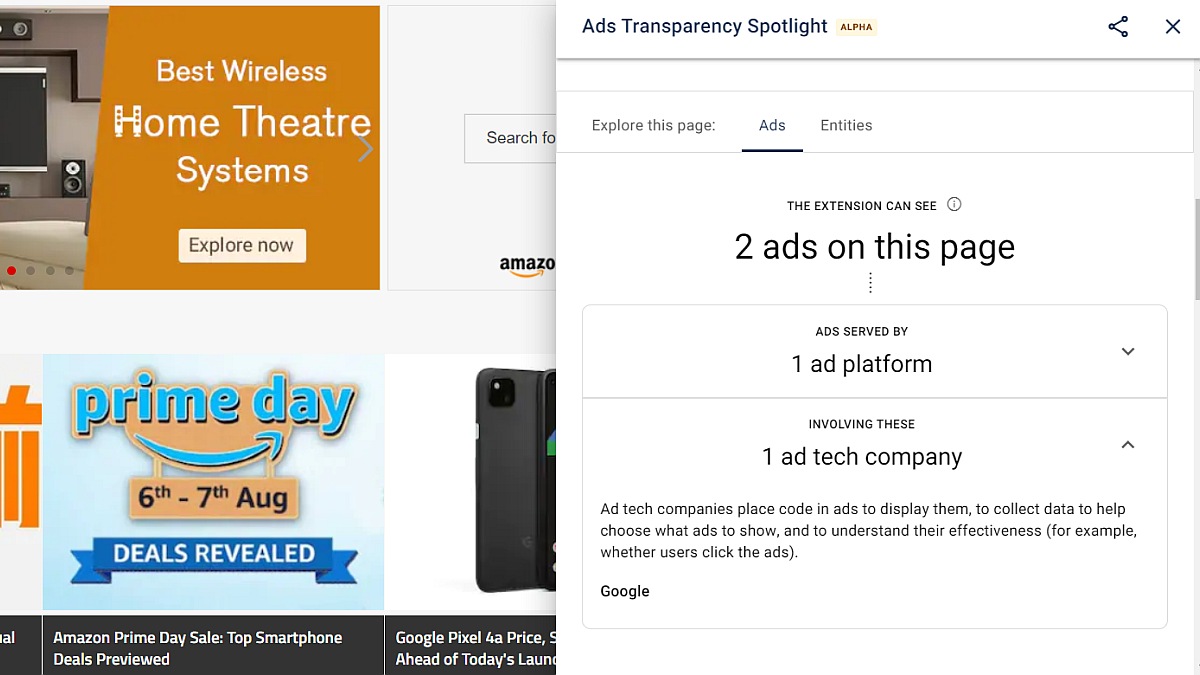Click the Amazon logo below the search box

point(528,266)
